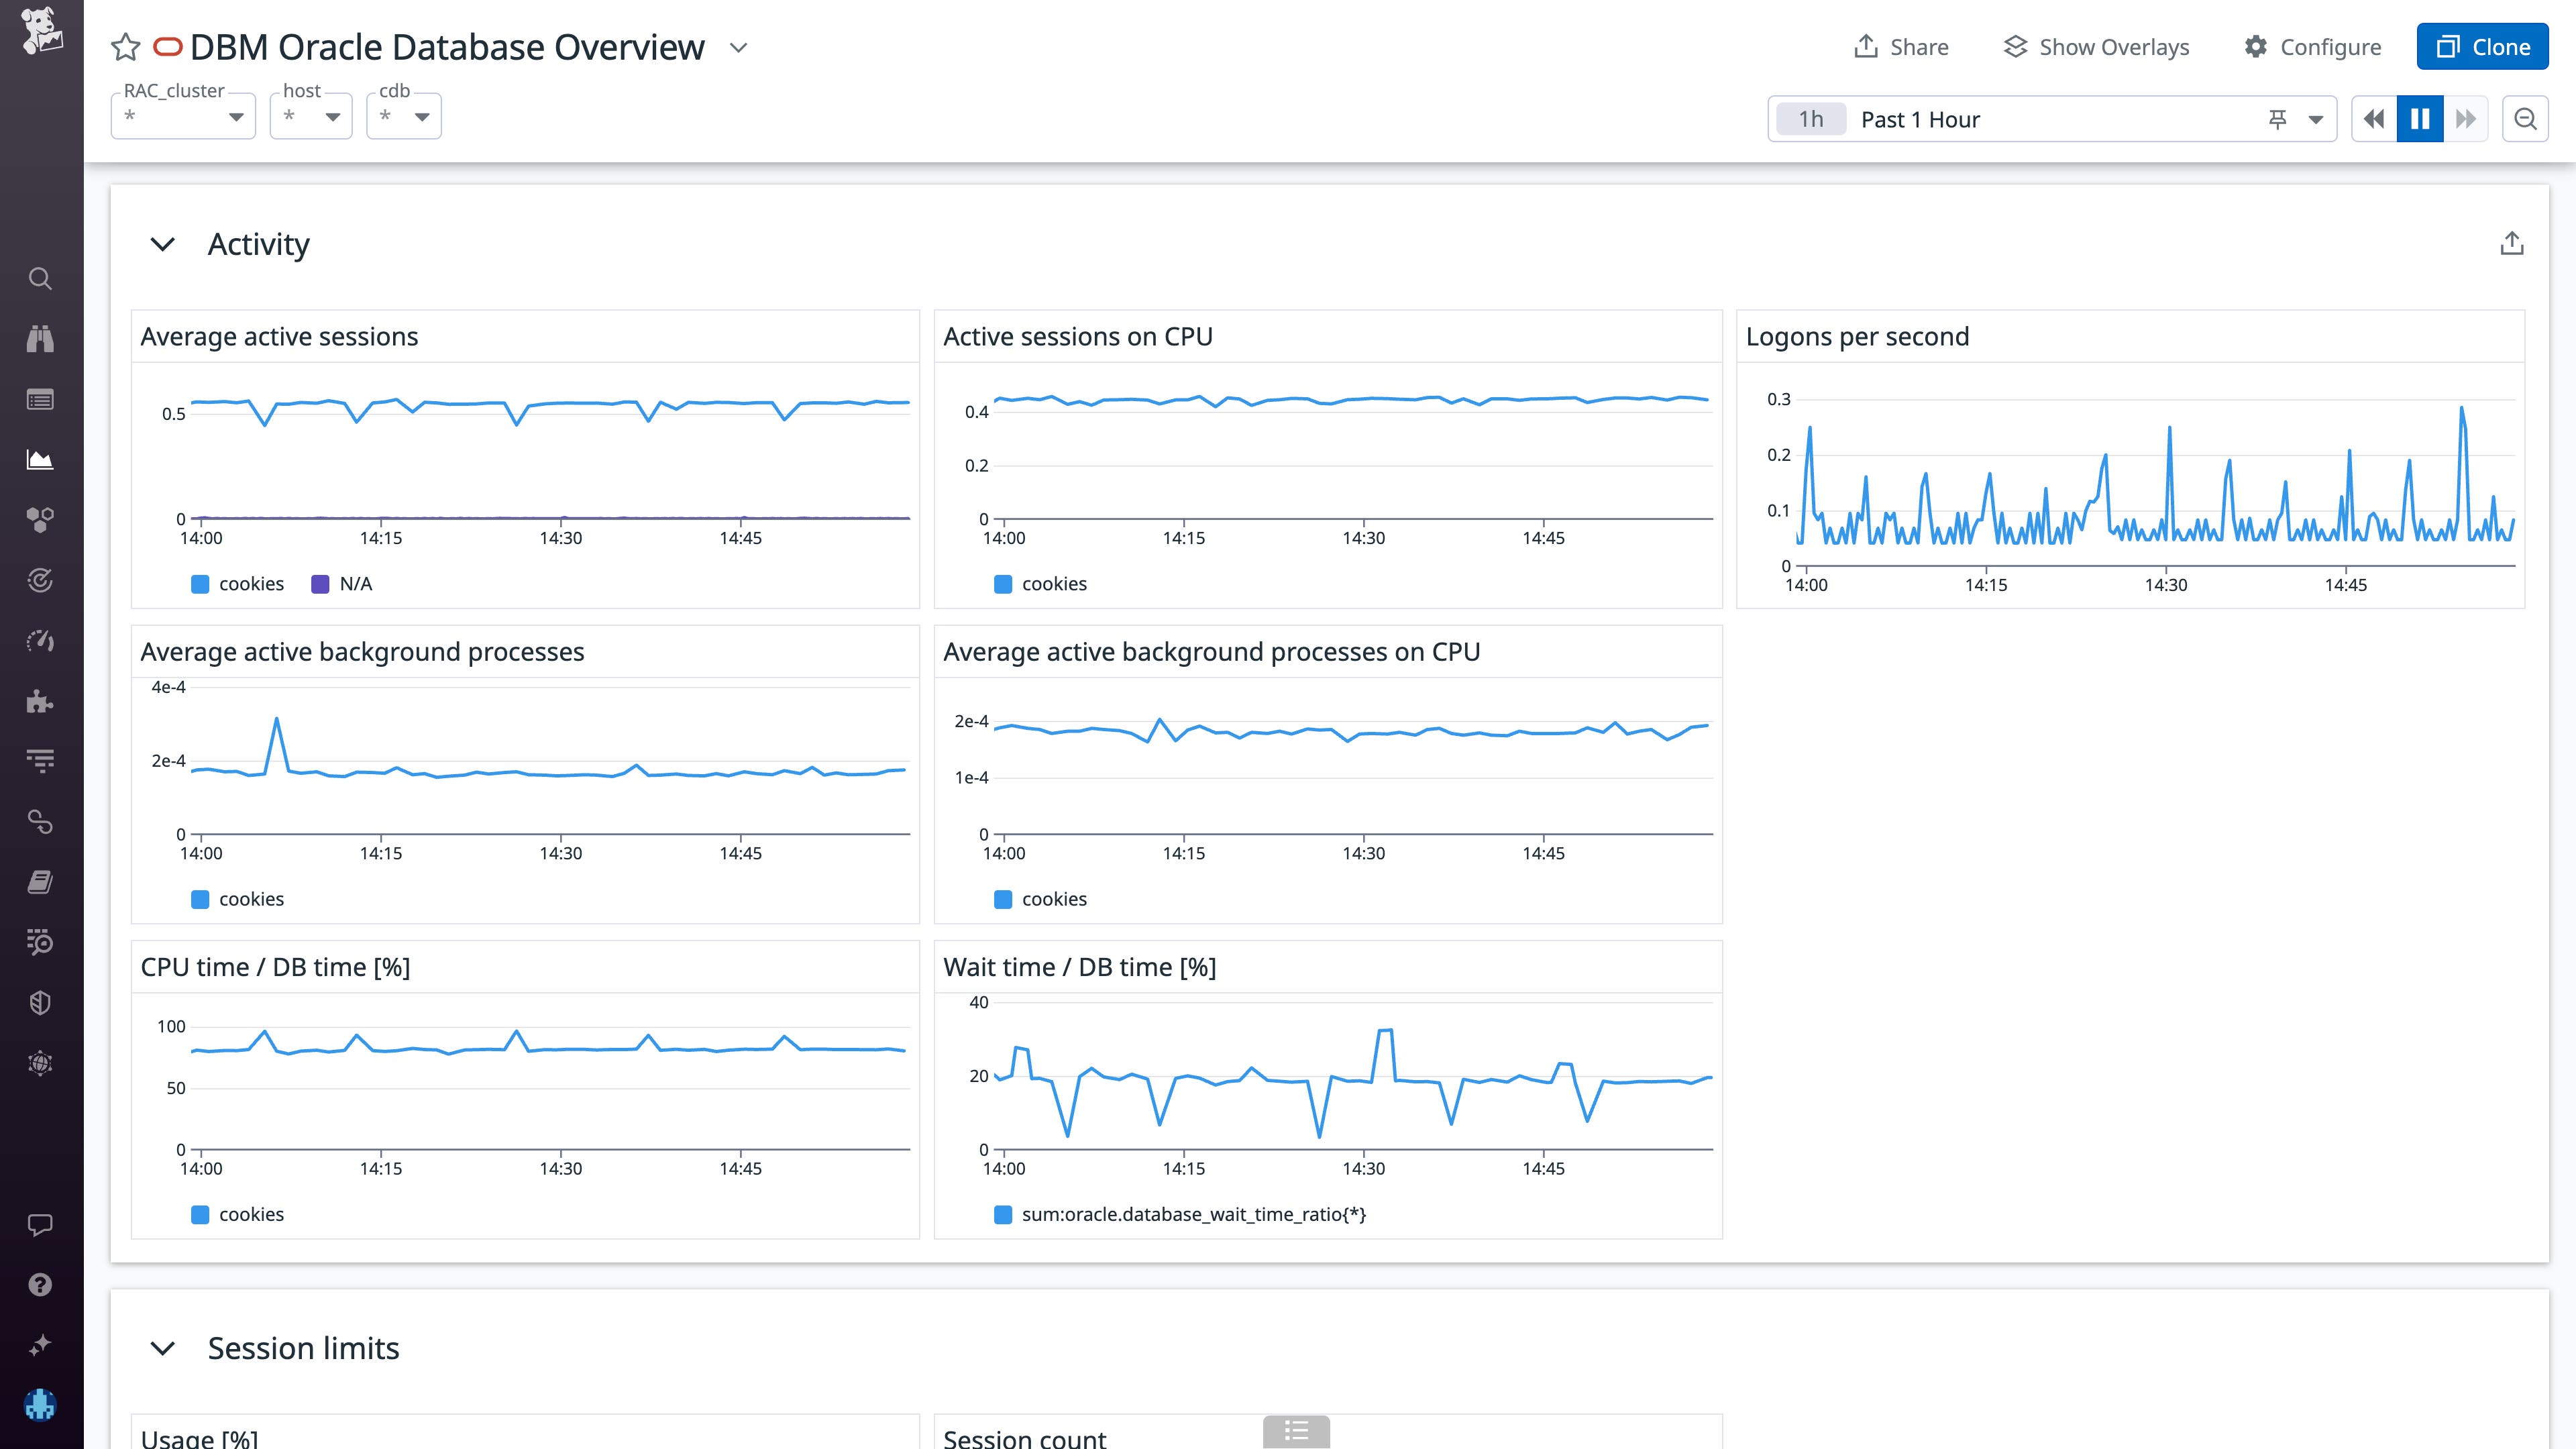Select the Events list icon in sidebar

pos(40,399)
